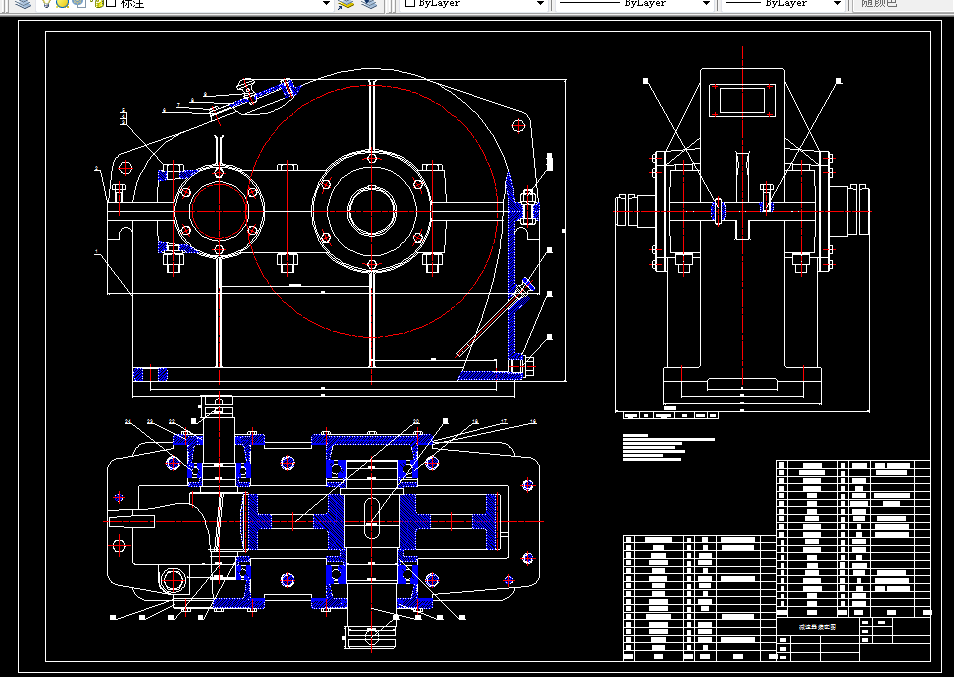Toggle the layer on/off lightbulb icon
954x677 pixels.
[x=47, y=4]
